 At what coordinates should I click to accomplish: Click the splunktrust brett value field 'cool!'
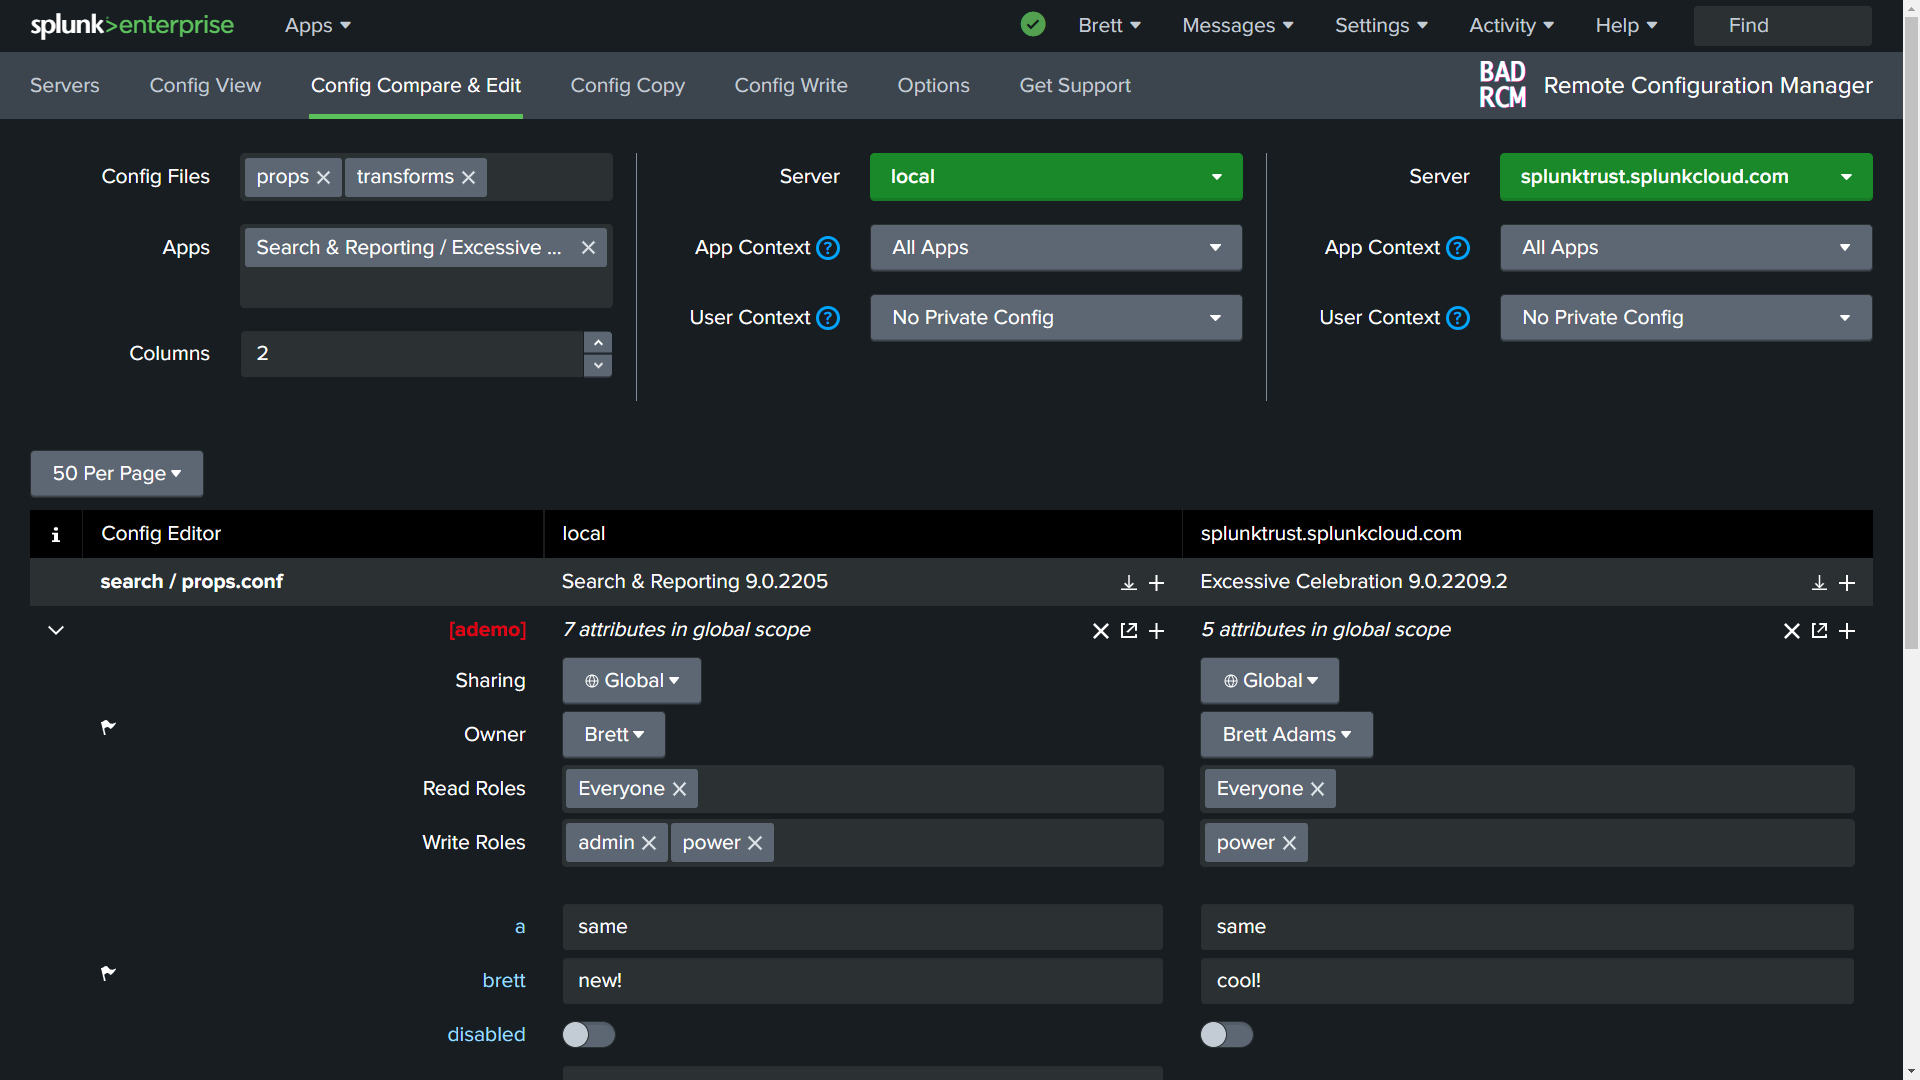(1527, 981)
